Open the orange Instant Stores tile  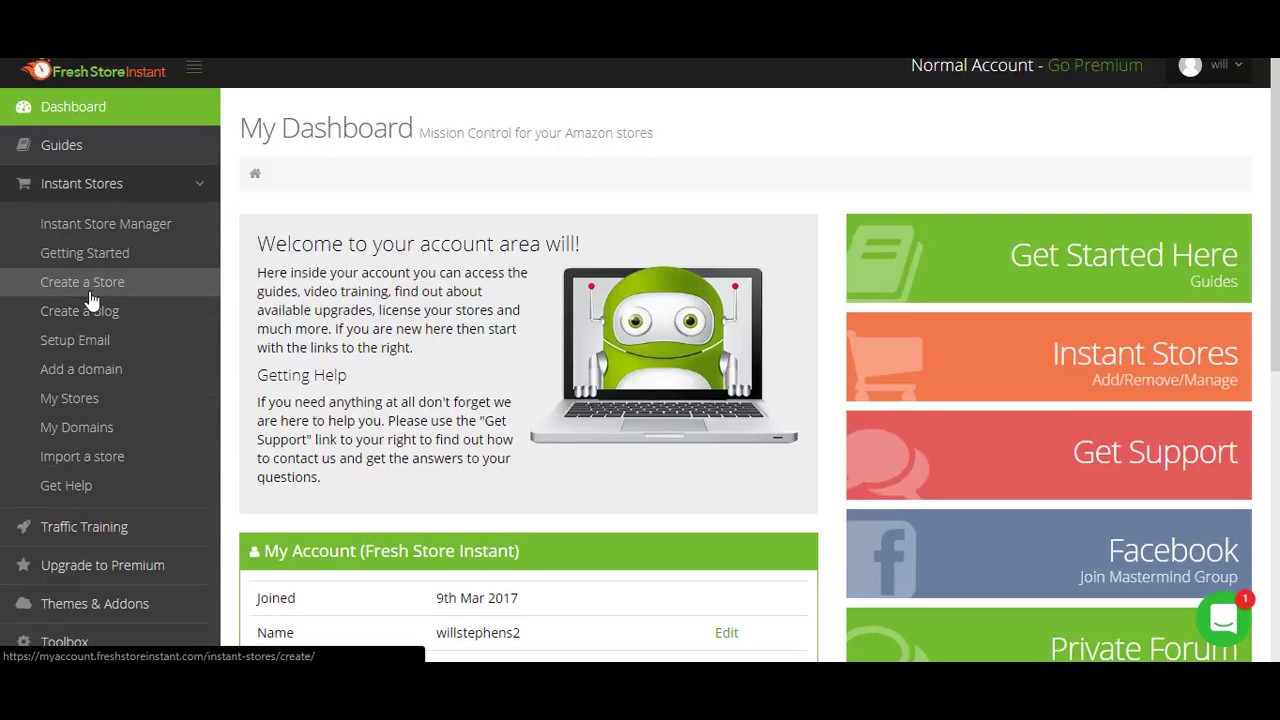tap(1049, 357)
